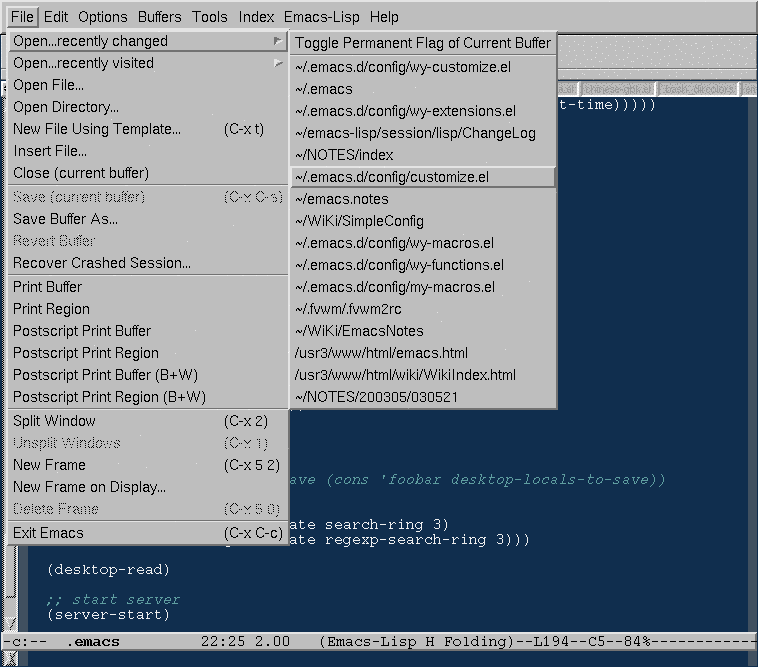Click 'Save Buffer As...' menu item
The height and width of the screenshot is (667, 758).
pos(65,219)
